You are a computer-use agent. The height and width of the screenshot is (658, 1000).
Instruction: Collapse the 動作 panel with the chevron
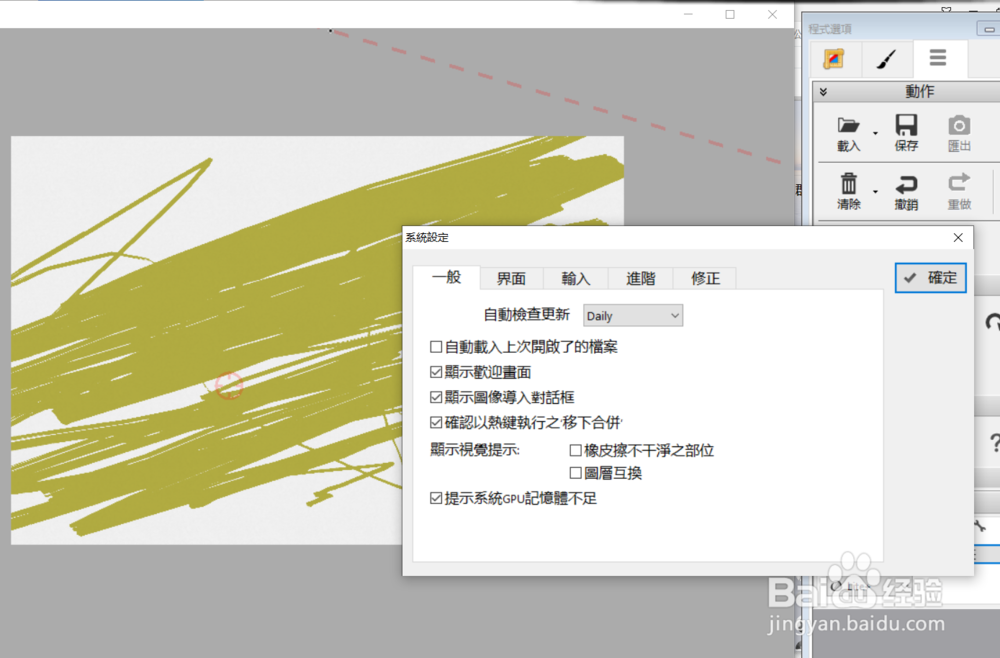823,90
